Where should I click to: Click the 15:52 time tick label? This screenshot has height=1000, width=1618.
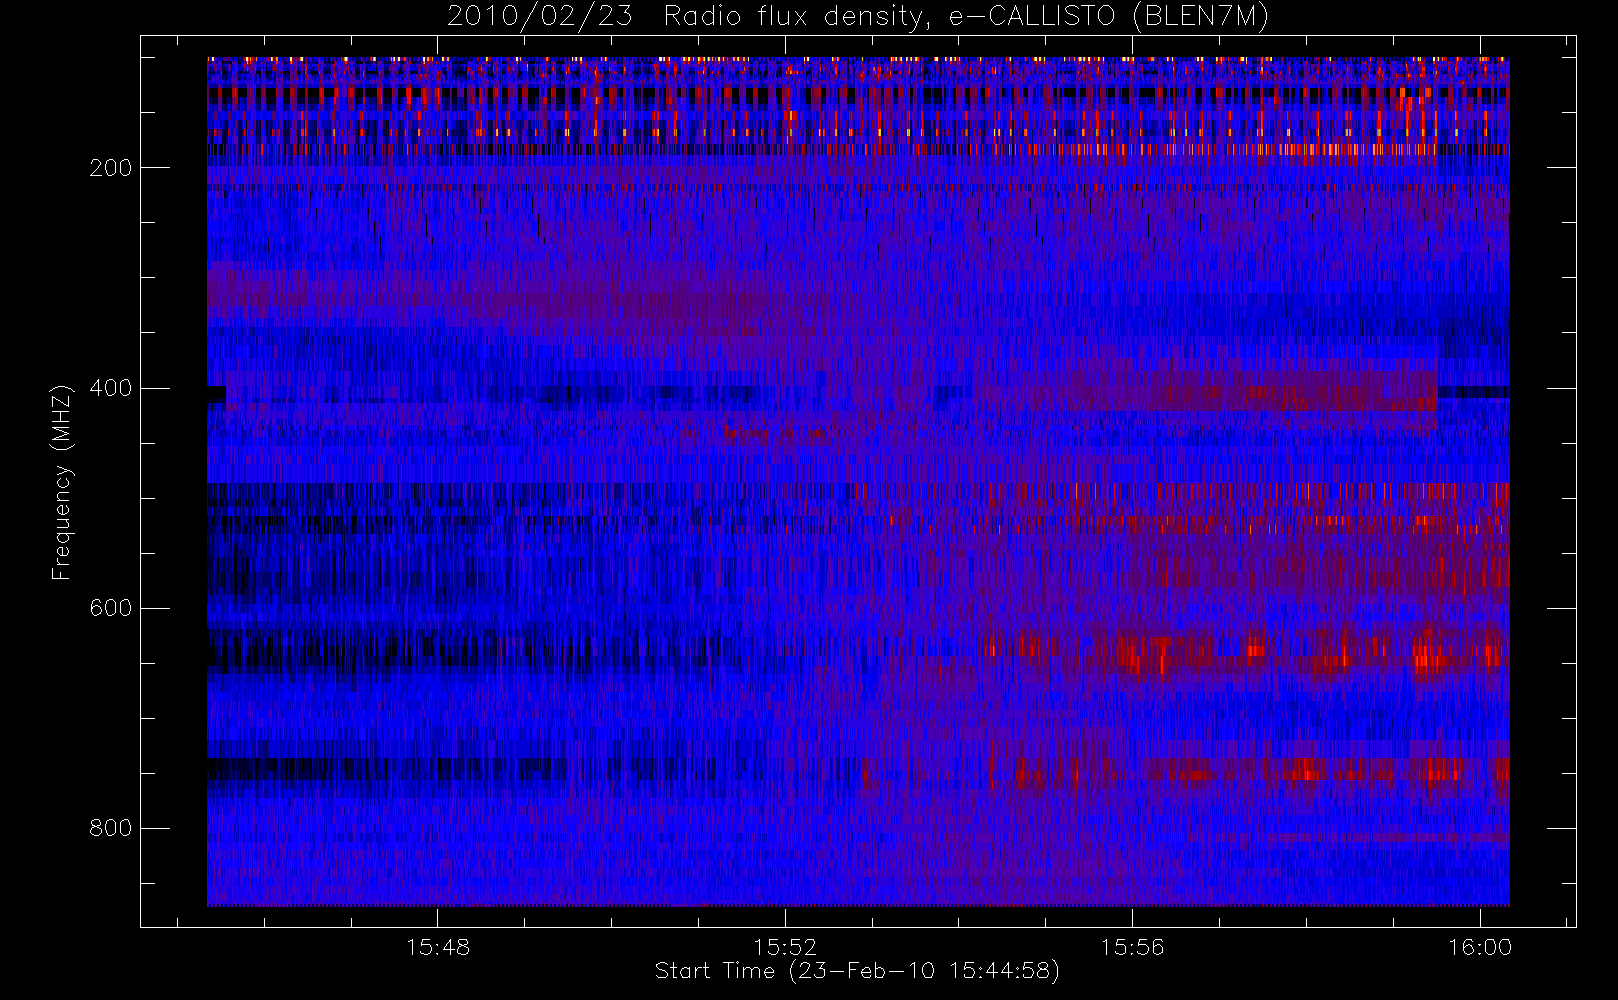[x=785, y=947]
